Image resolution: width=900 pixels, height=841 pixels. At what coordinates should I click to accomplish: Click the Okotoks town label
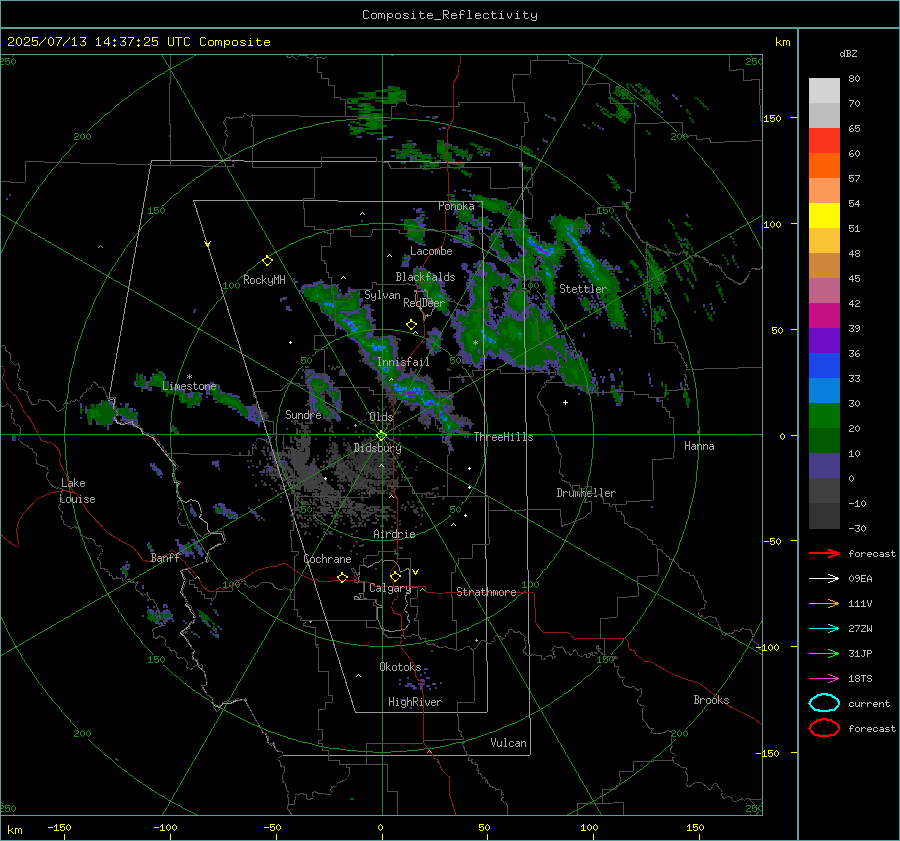(x=400, y=667)
